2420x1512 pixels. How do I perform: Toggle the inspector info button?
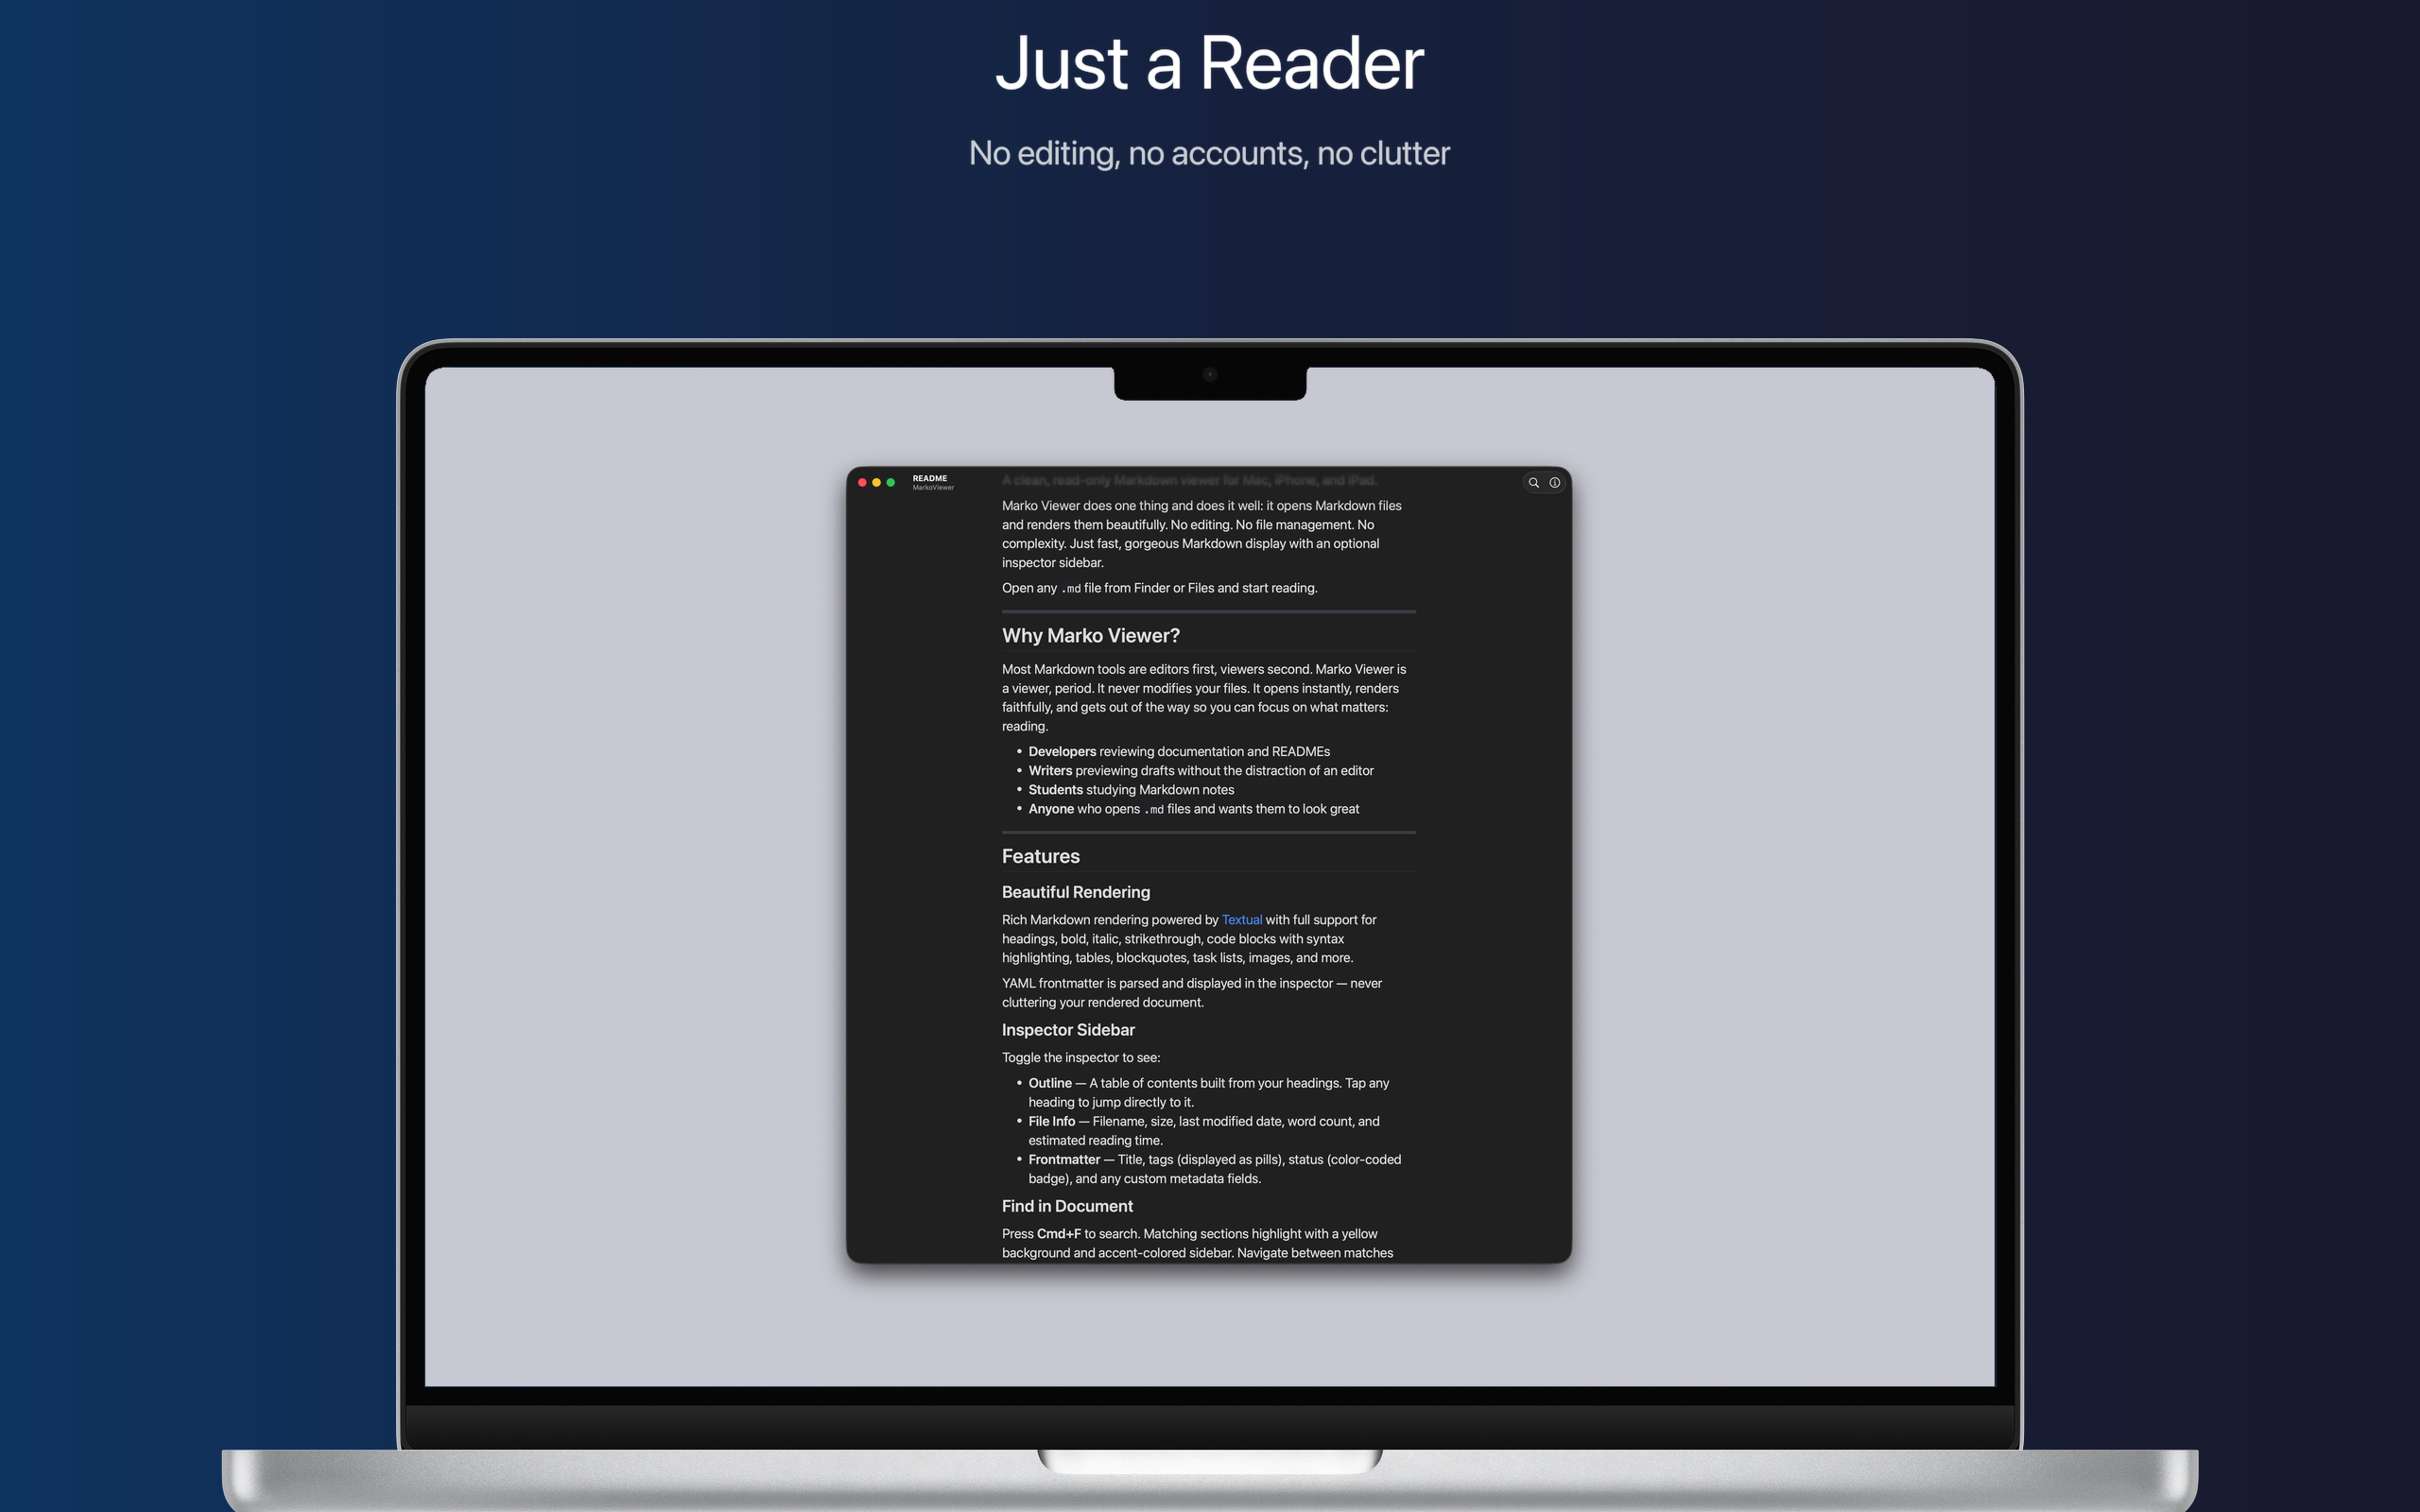click(x=1555, y=483)
